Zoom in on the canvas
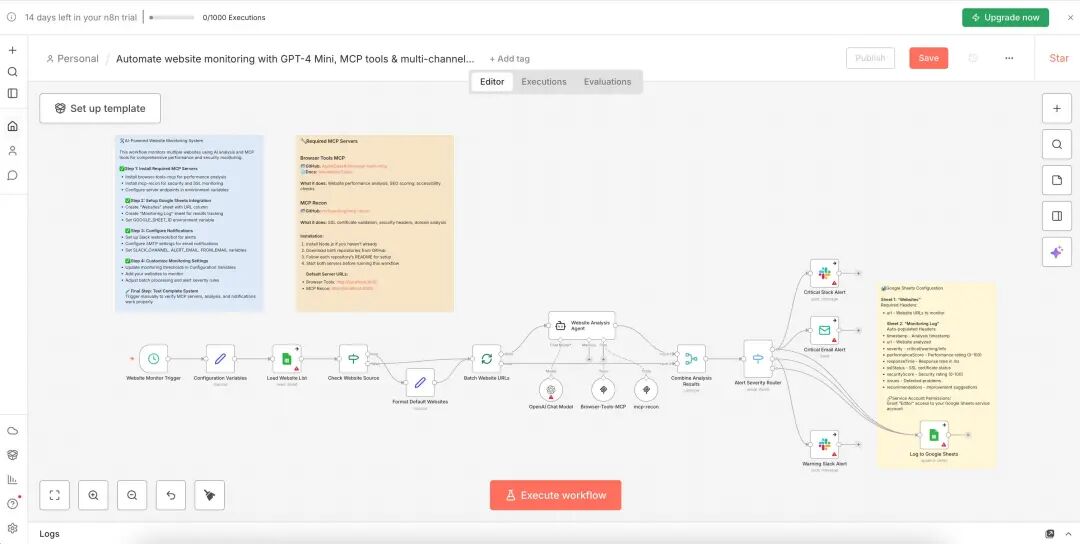The width and height of the screenshot is (1080, 544). click(94, 495)
